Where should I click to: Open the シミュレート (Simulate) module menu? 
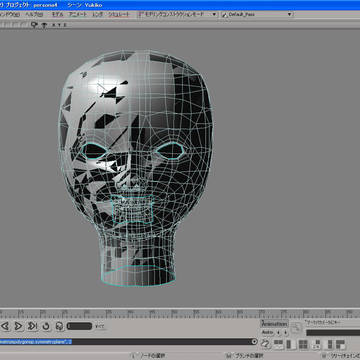click(119, 15)
